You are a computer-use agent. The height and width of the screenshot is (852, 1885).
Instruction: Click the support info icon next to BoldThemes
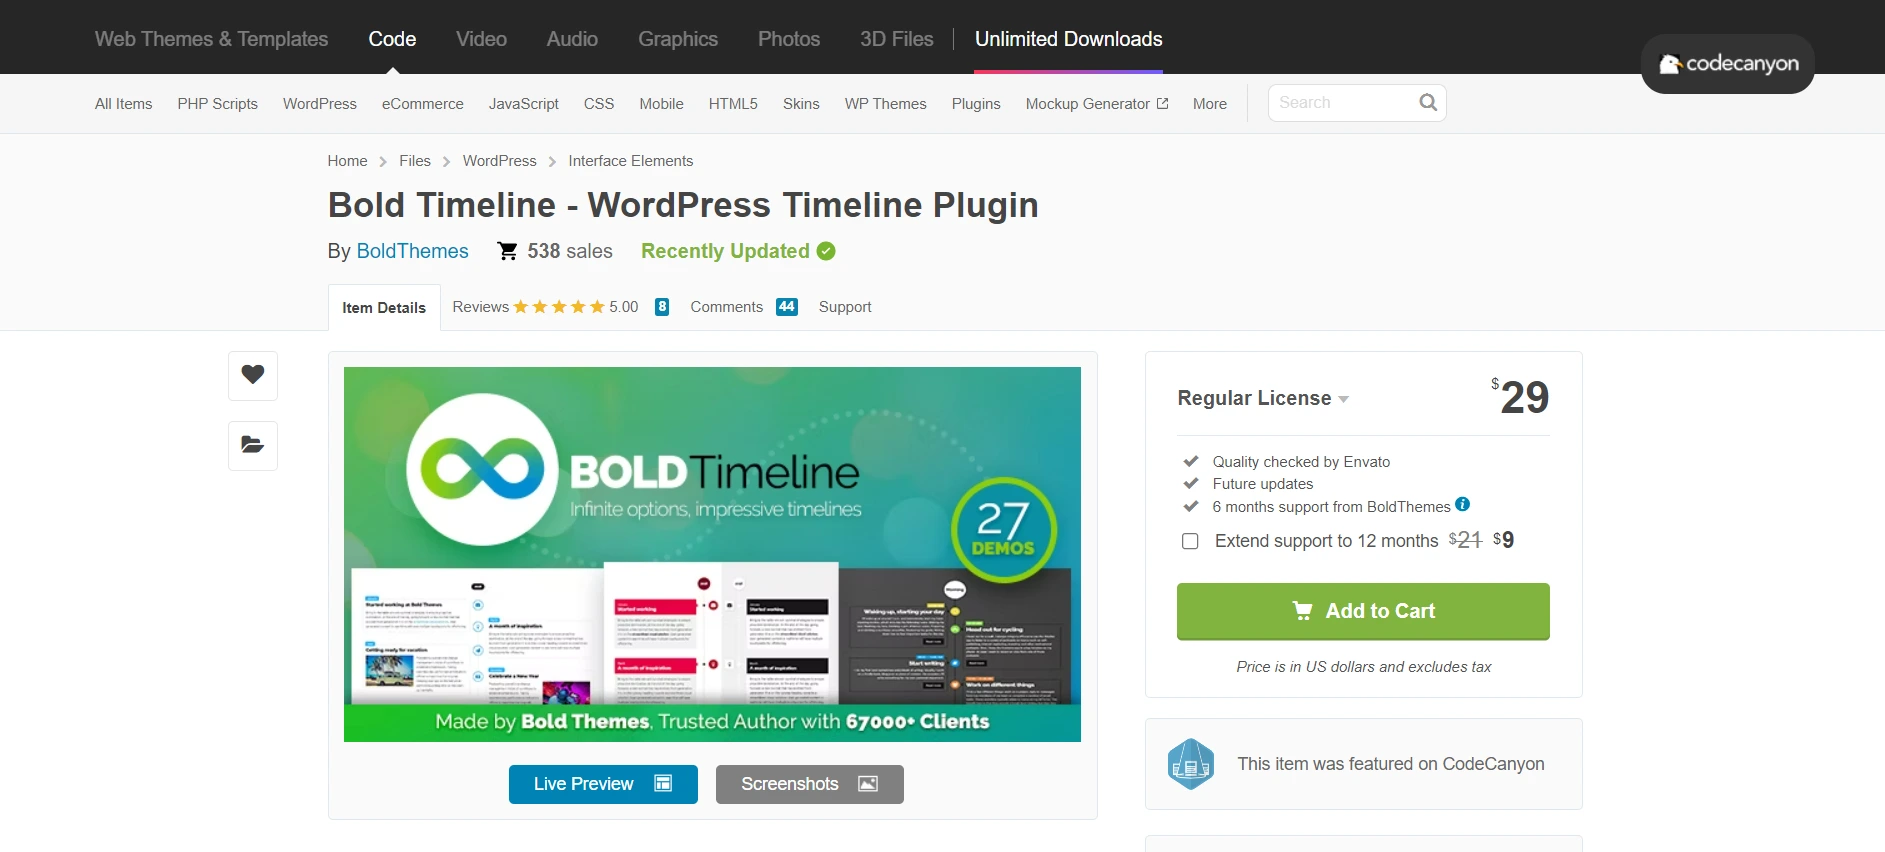point(1462,505)
